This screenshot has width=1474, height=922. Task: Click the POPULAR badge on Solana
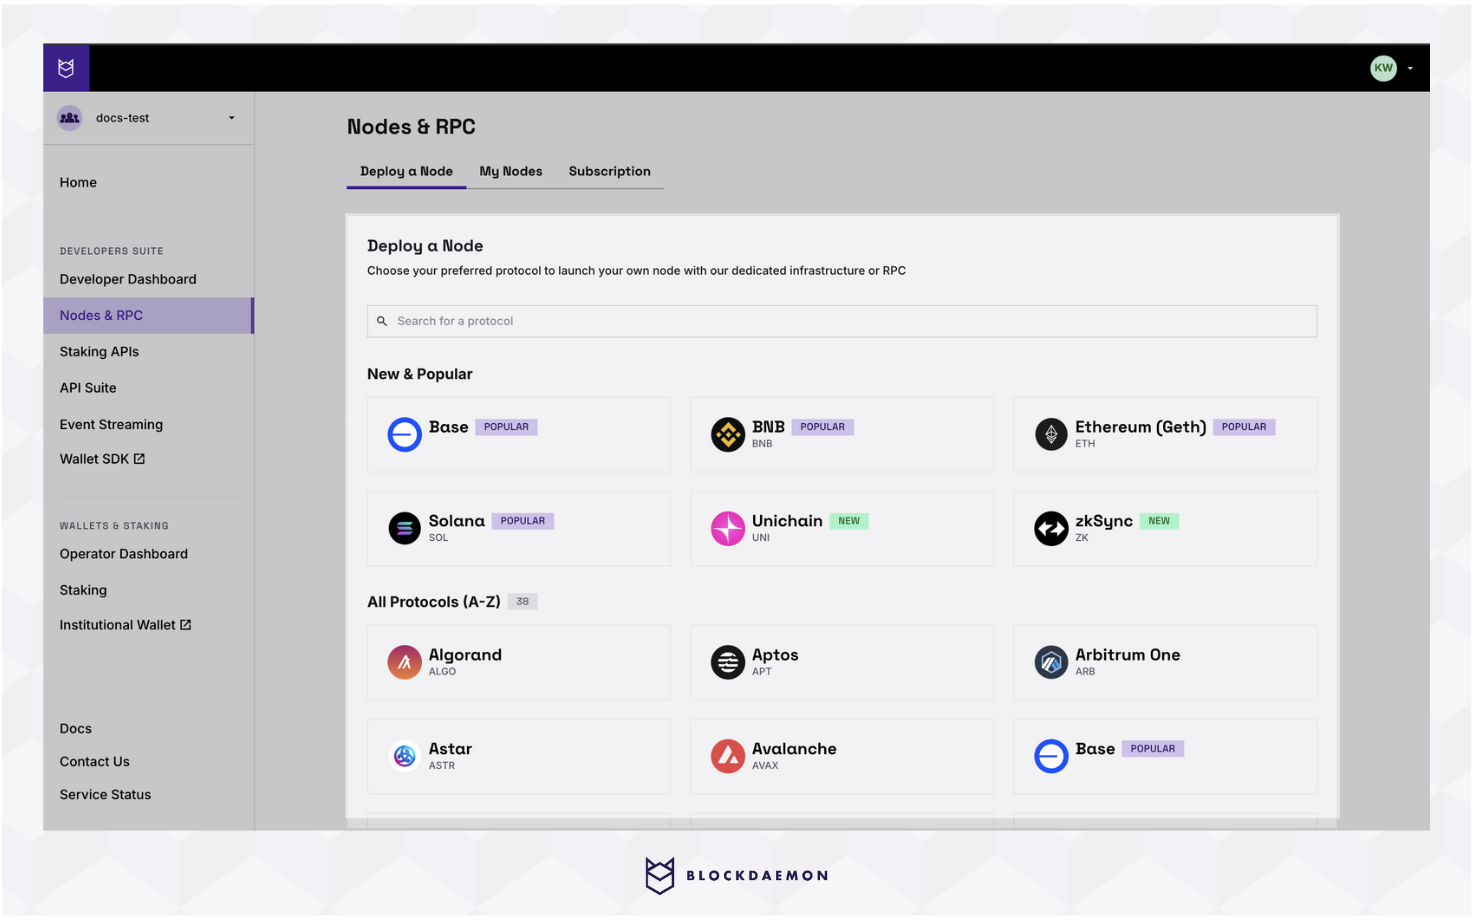(x=523, y=522)
